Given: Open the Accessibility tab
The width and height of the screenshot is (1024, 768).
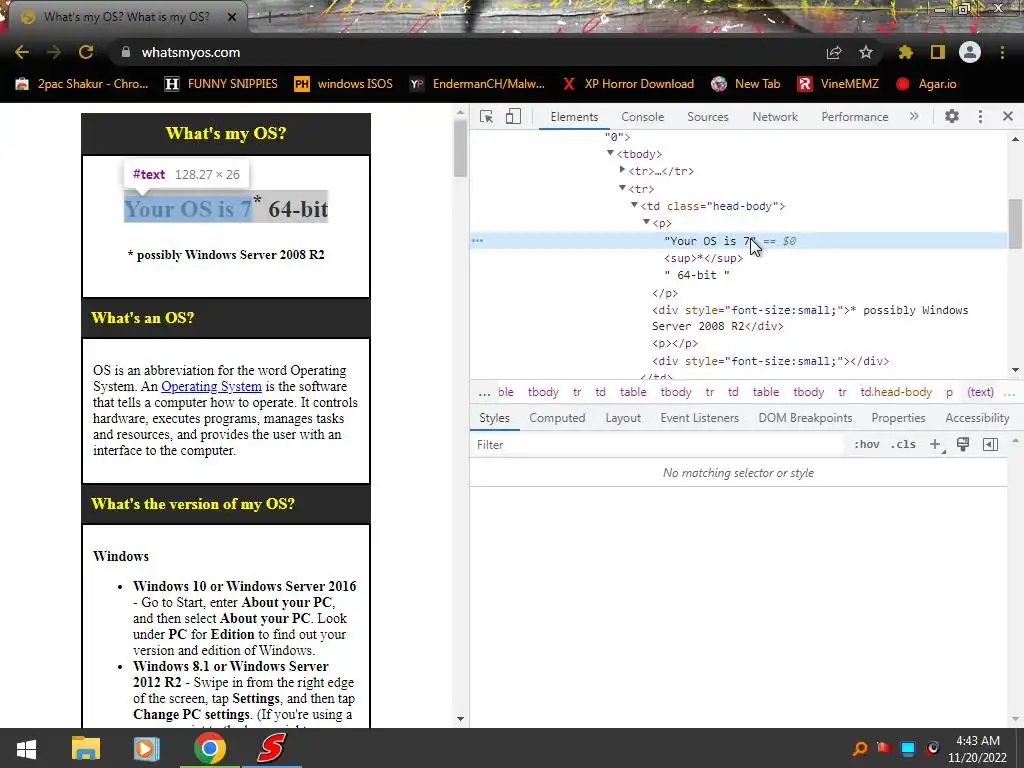Looking at the screenshot, I should pyautogui.click(x=977, y=418).
